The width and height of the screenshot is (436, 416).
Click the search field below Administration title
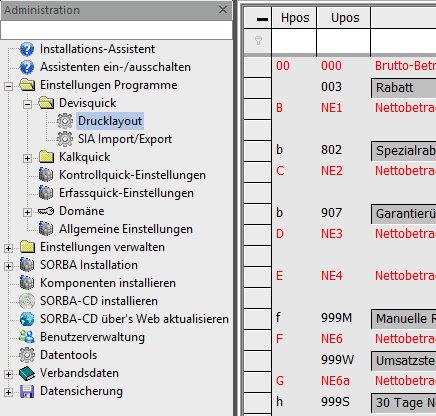[x=116, y=30]
